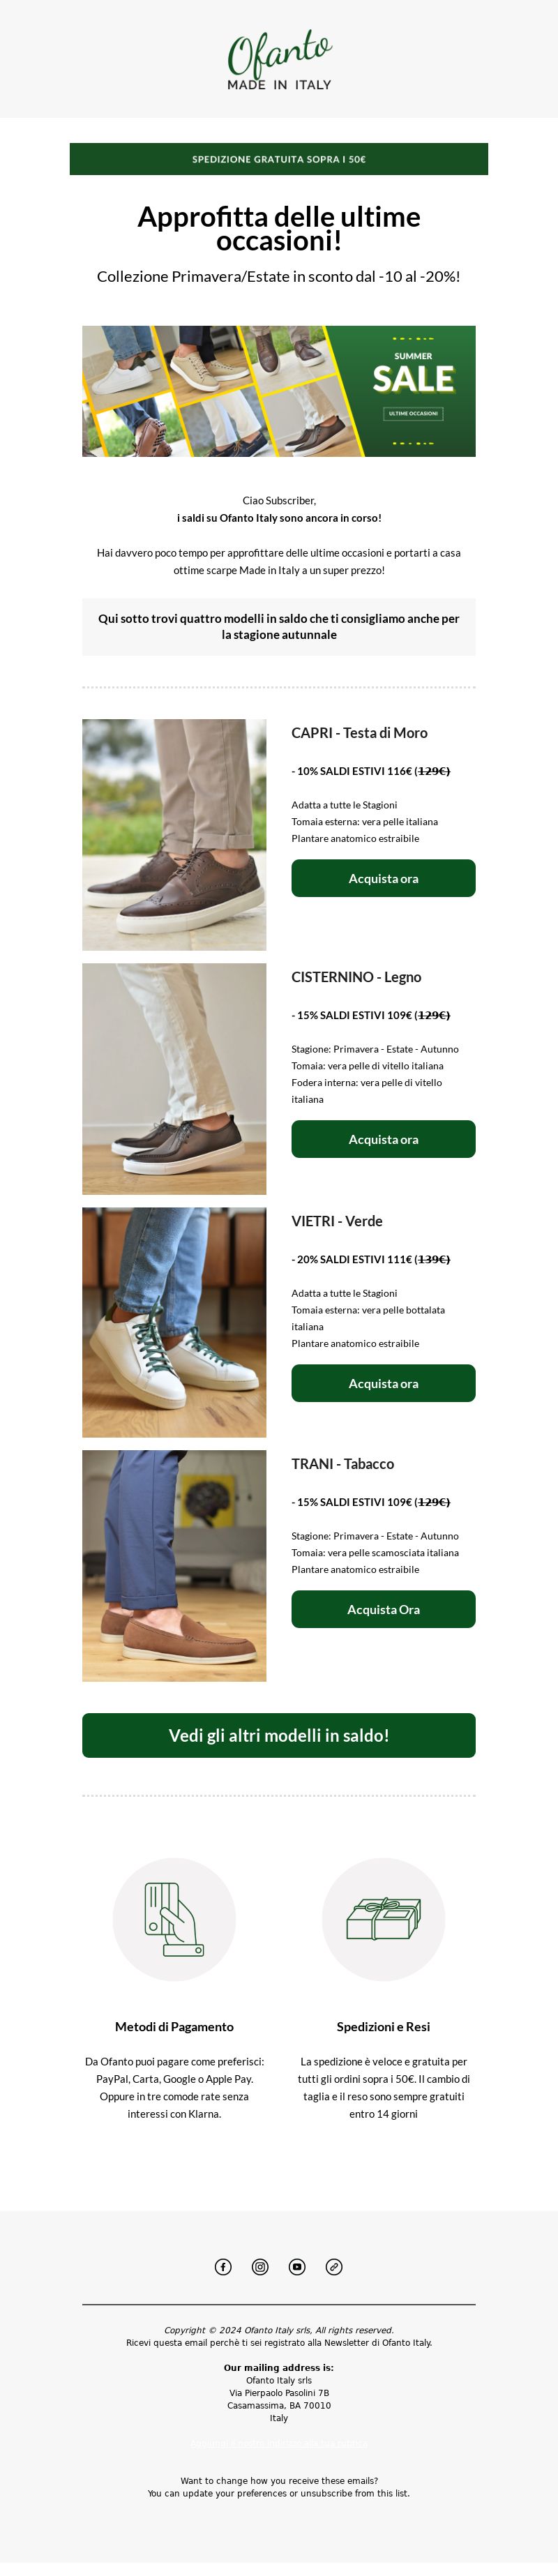Click the website link chain icon

pos(334,2266)
